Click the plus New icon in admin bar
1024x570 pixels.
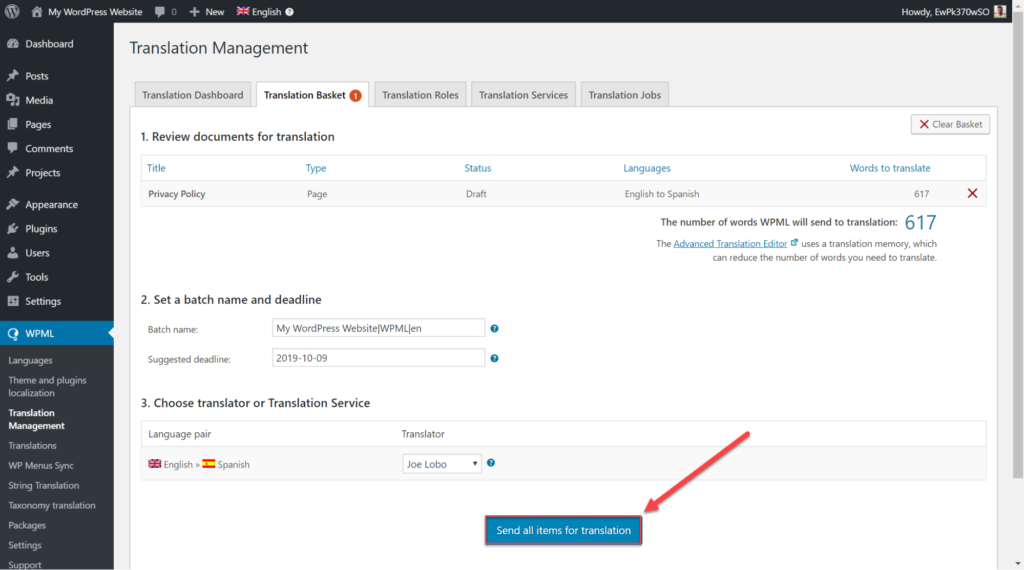pyautogui.click(x=194, y=12)
